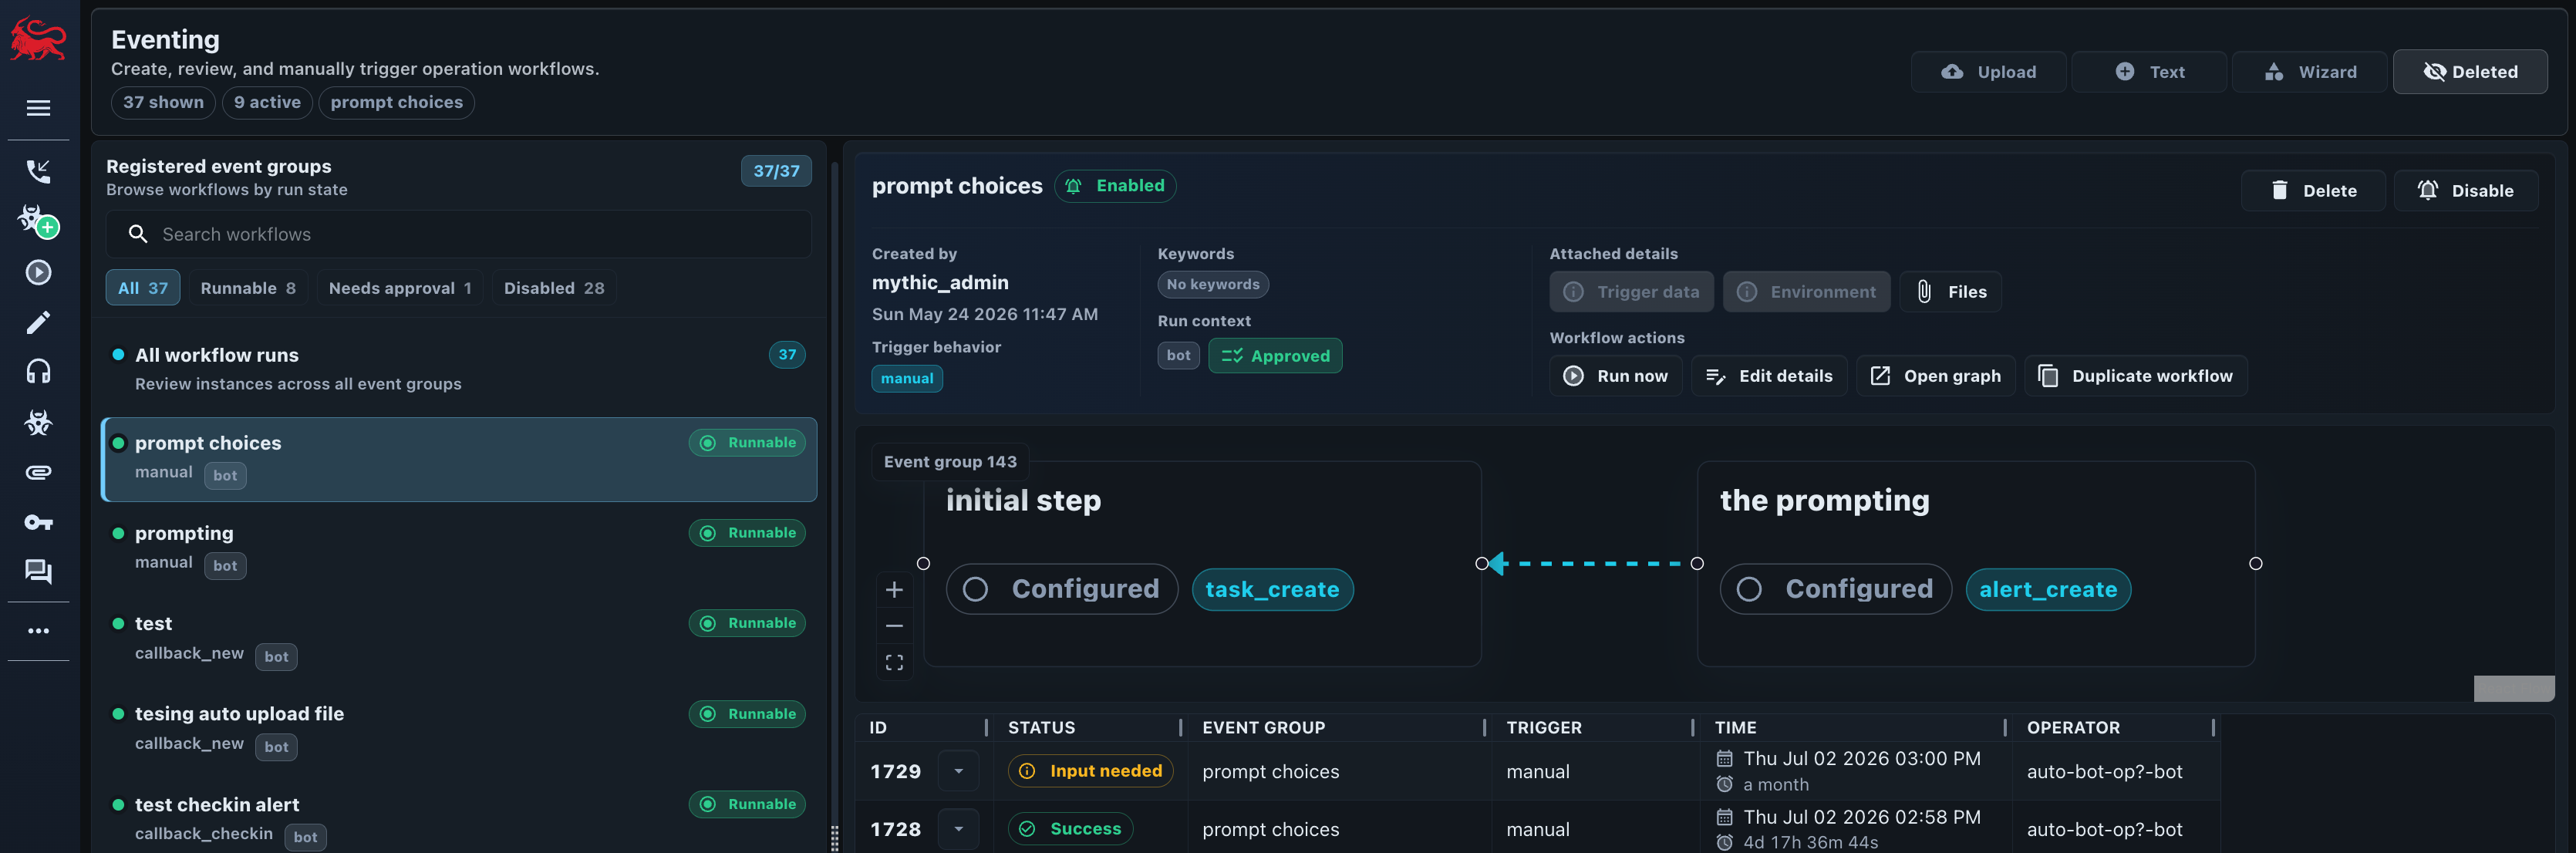Run the workflow now
The height and width of the screenshot is (853, 2576).
pos(1615,376)
